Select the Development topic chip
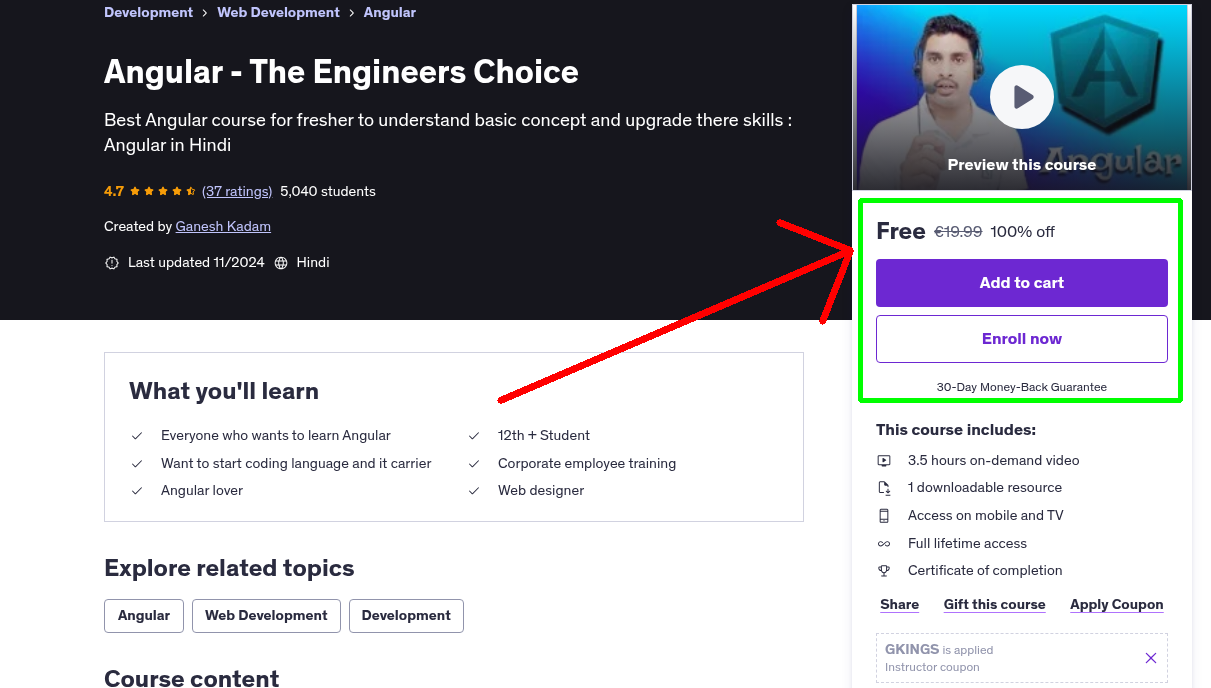This screenshot has width=1211, height=688. pyautogui.click(x=406, y=616)
